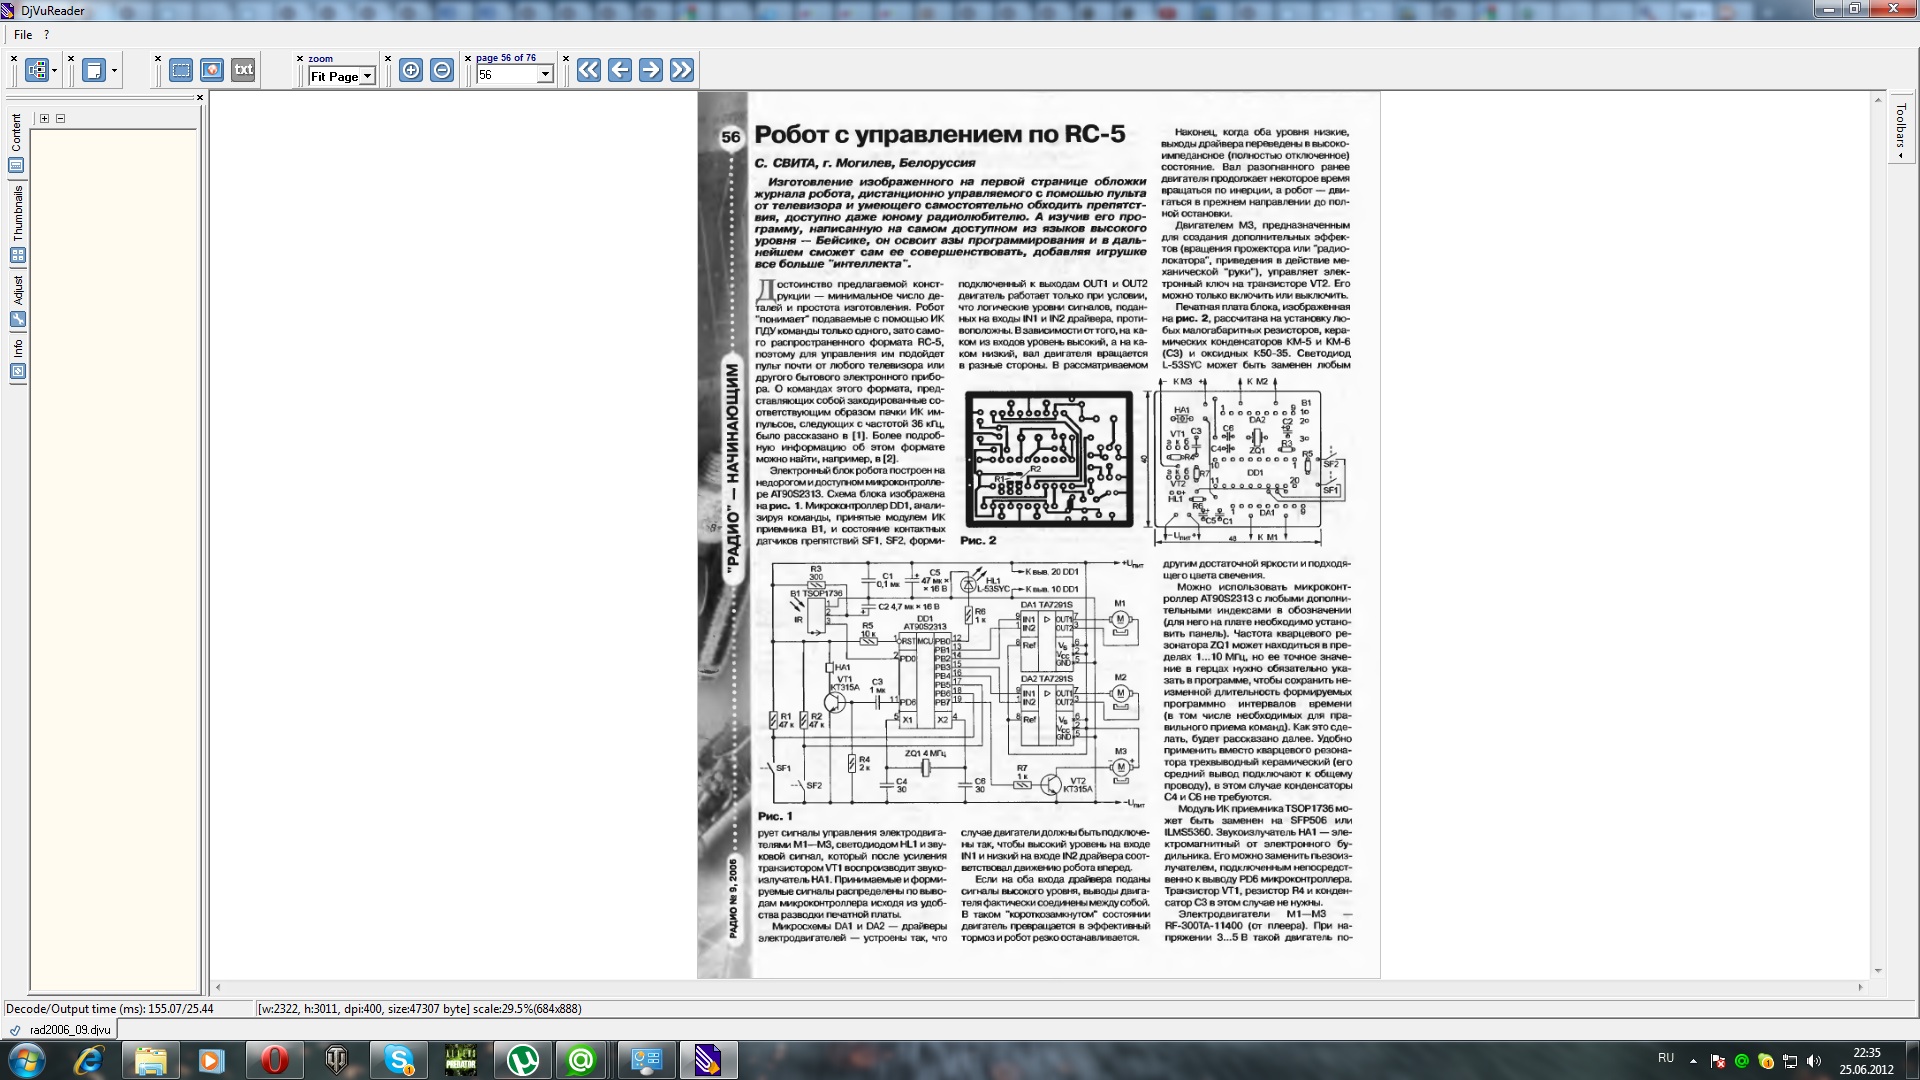Click the txt text mode icon

[243, 70]
